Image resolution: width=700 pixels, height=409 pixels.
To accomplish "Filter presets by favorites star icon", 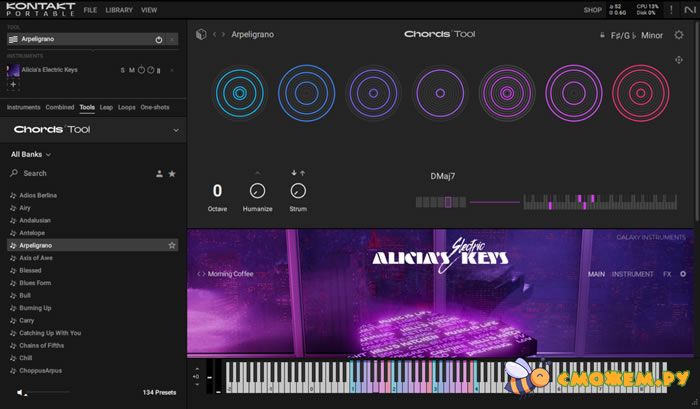I will pyautogui.click(x=172, y=173).
